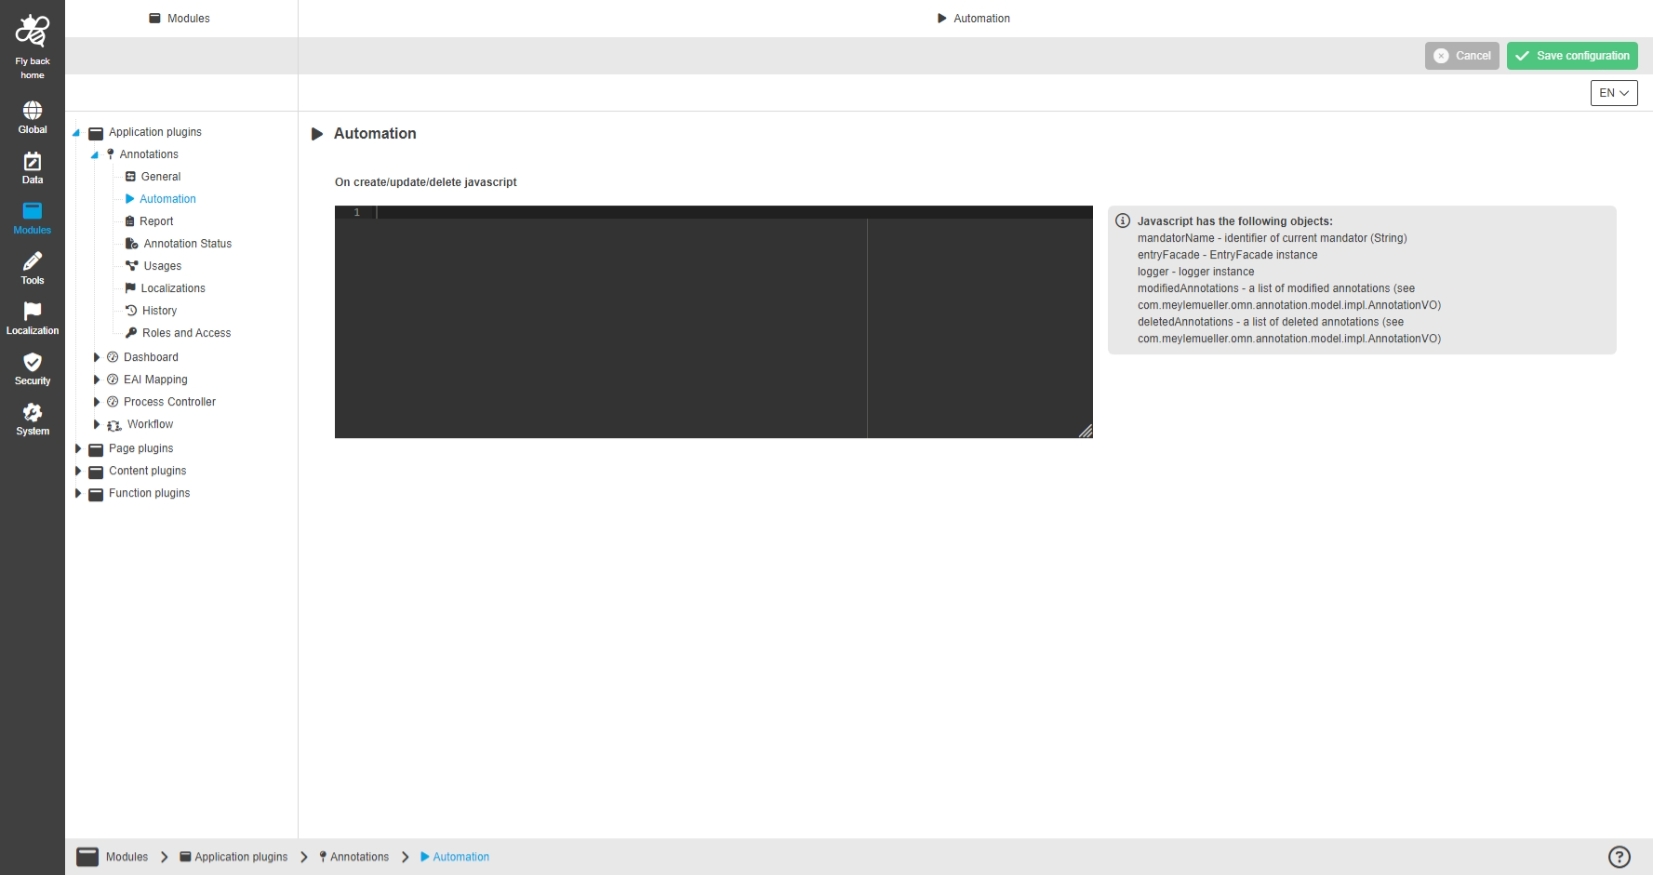Open Annotation Status tree item
This screenshot has width=1653, height=875.
click(188, 244)
